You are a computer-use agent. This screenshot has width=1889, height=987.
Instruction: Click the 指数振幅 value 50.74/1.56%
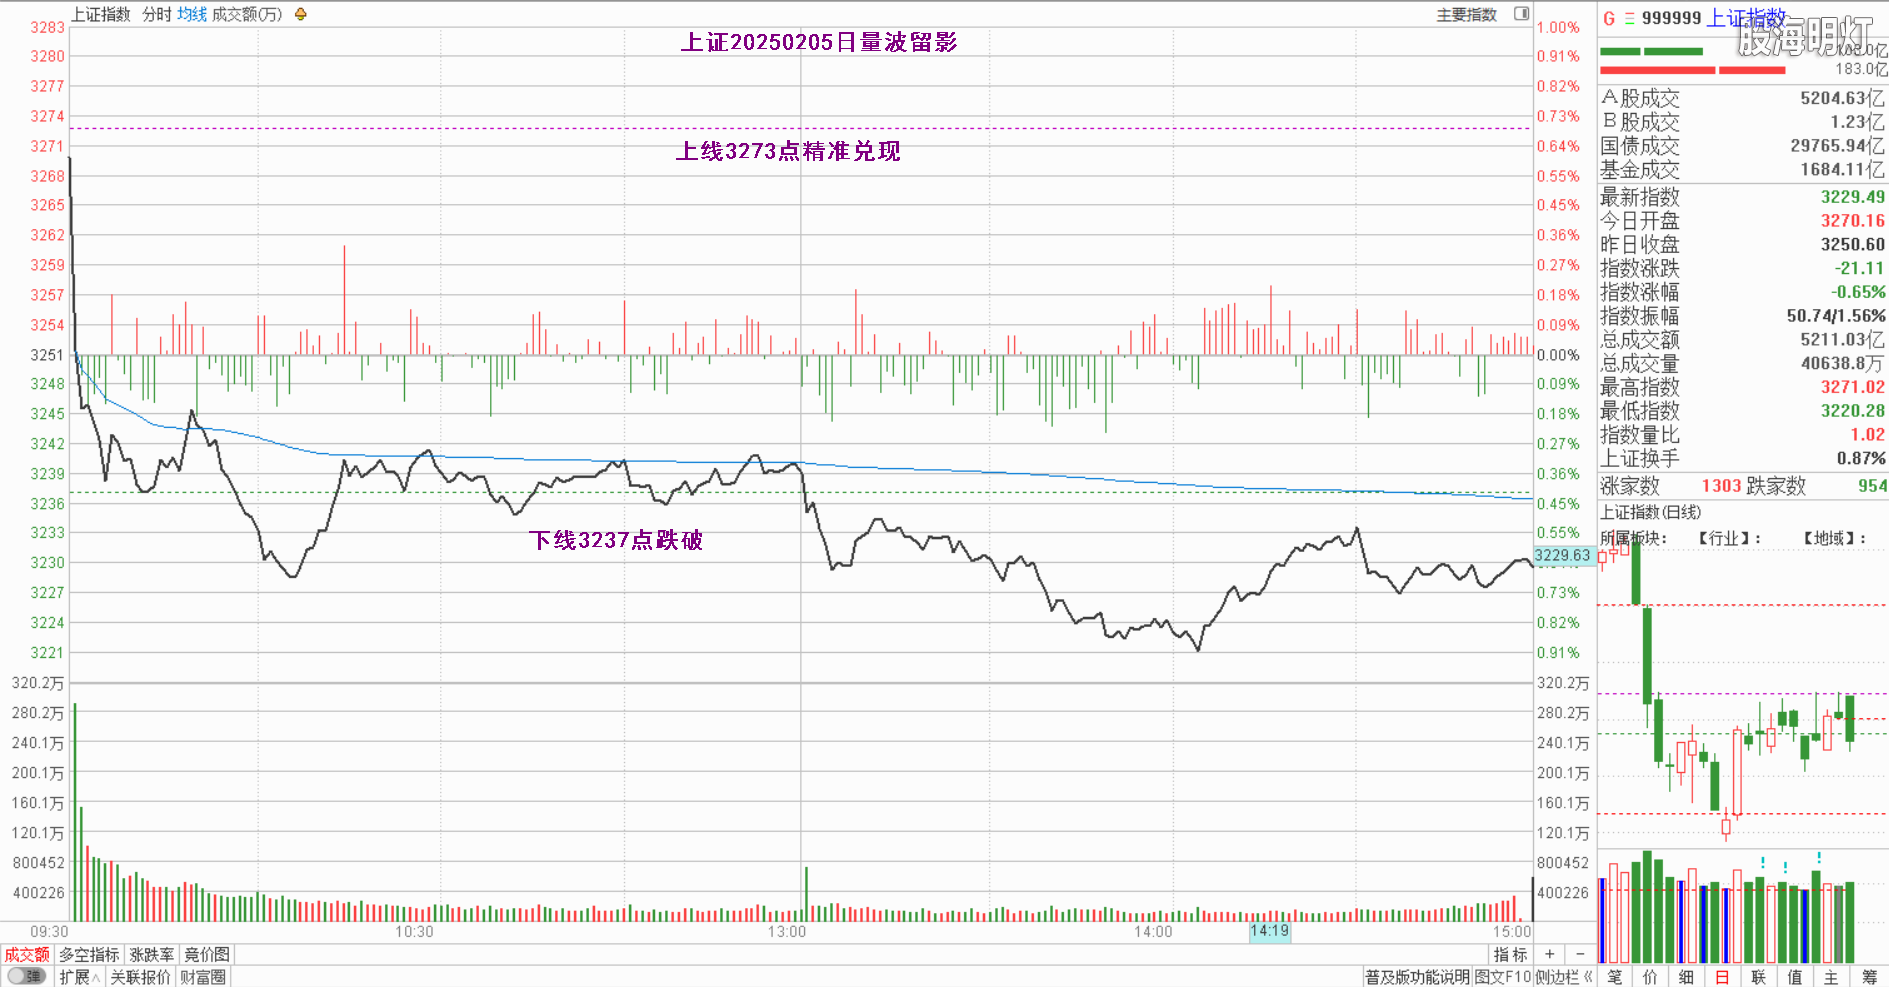(x=1836, y=316)
